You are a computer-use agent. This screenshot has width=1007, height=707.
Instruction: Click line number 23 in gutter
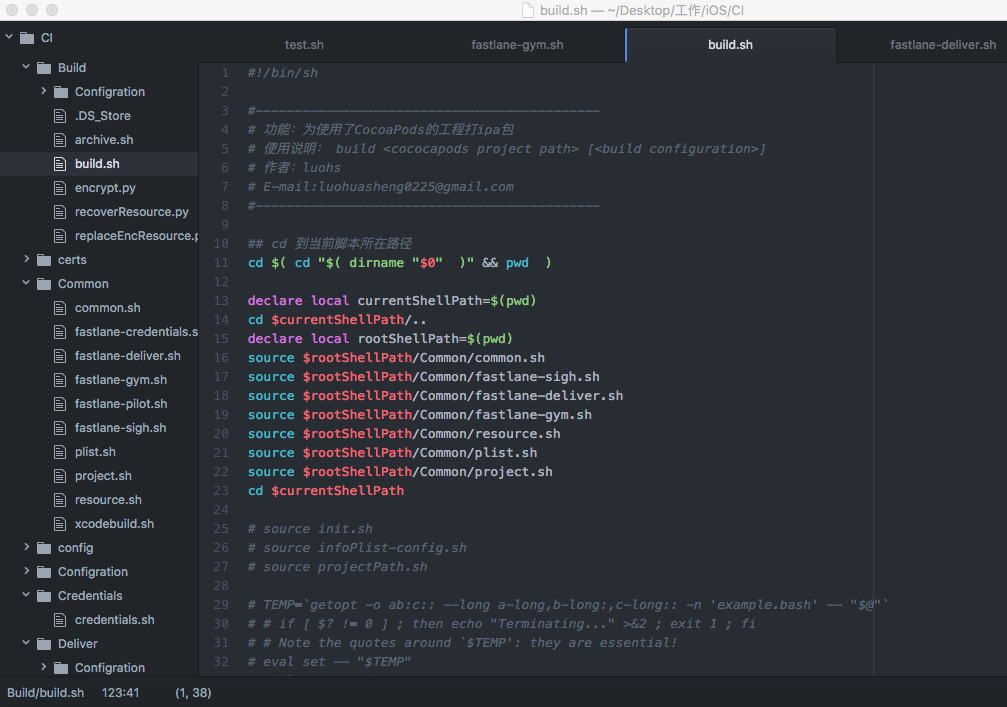pyautogui.click(x=221, y=491)
